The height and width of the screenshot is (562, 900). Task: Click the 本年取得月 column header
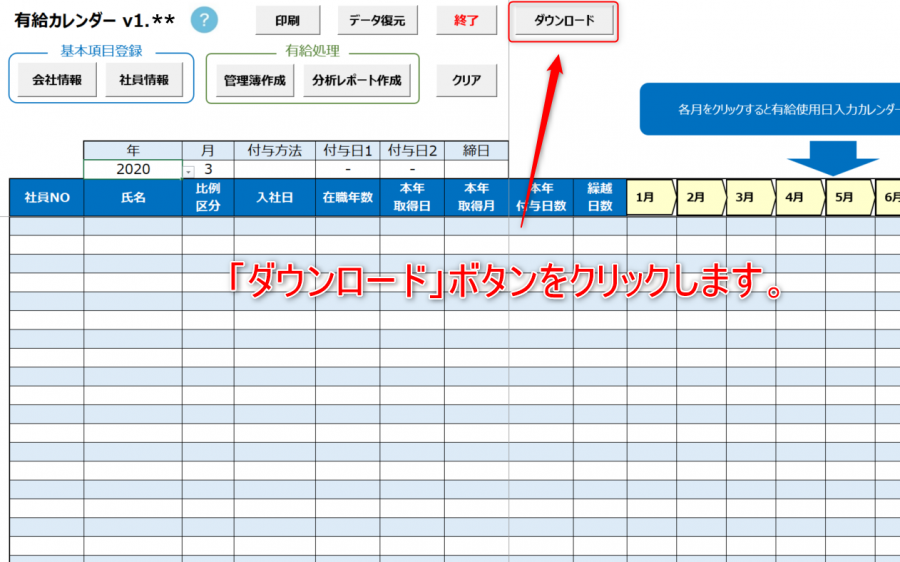pos(476,197)
